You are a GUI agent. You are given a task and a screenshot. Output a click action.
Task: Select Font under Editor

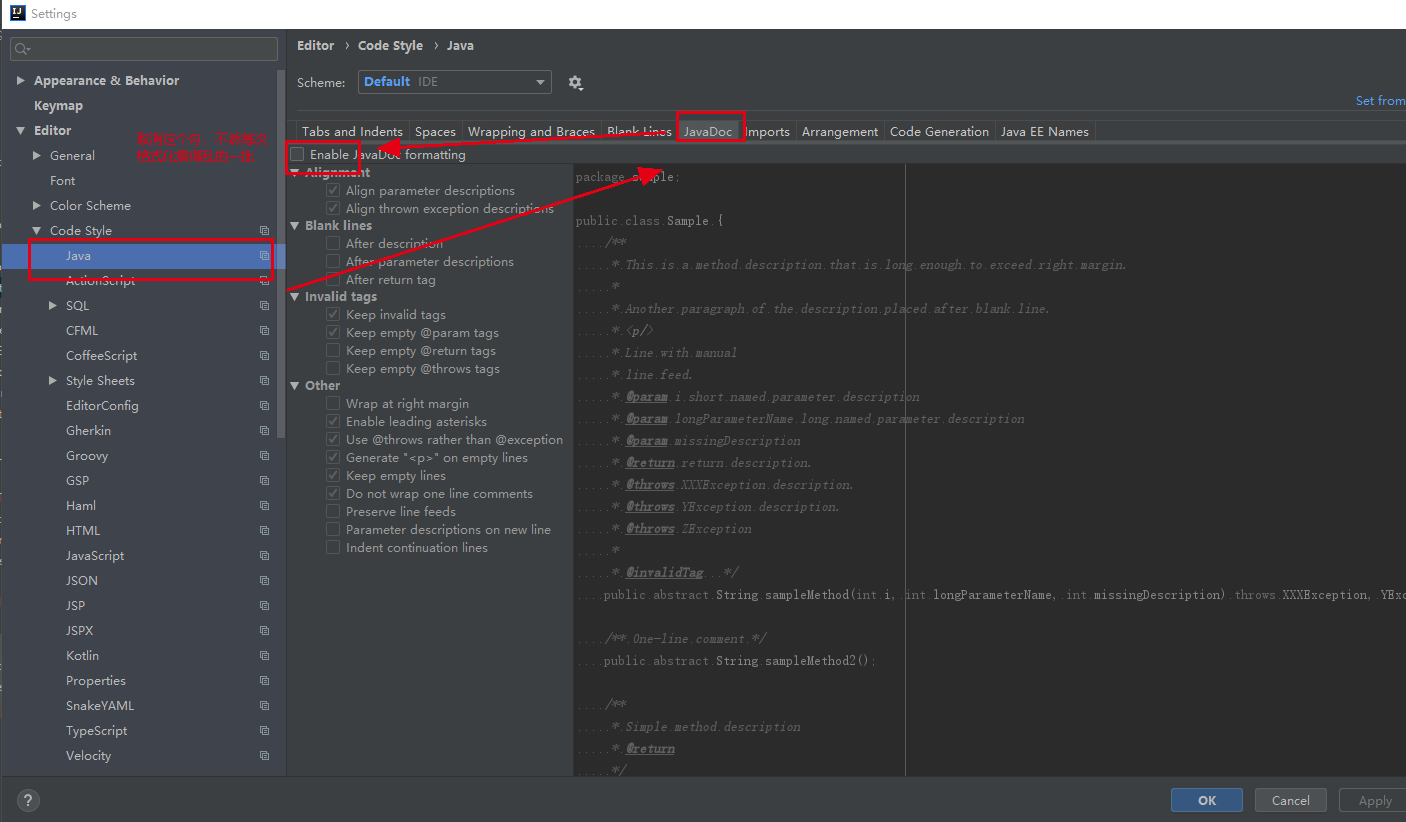(62, 181)
